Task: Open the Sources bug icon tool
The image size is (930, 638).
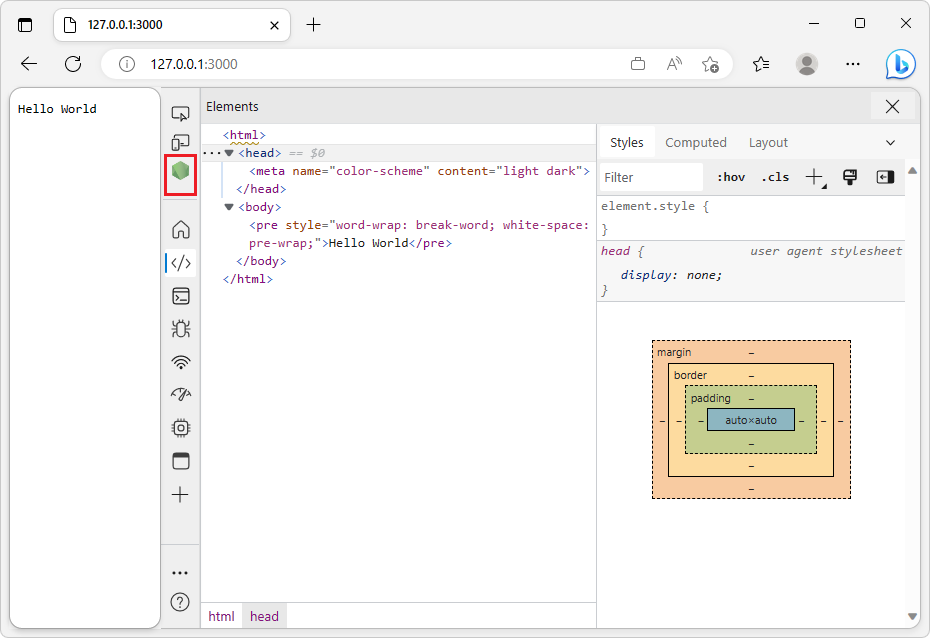Action: [x=180, y=328]
